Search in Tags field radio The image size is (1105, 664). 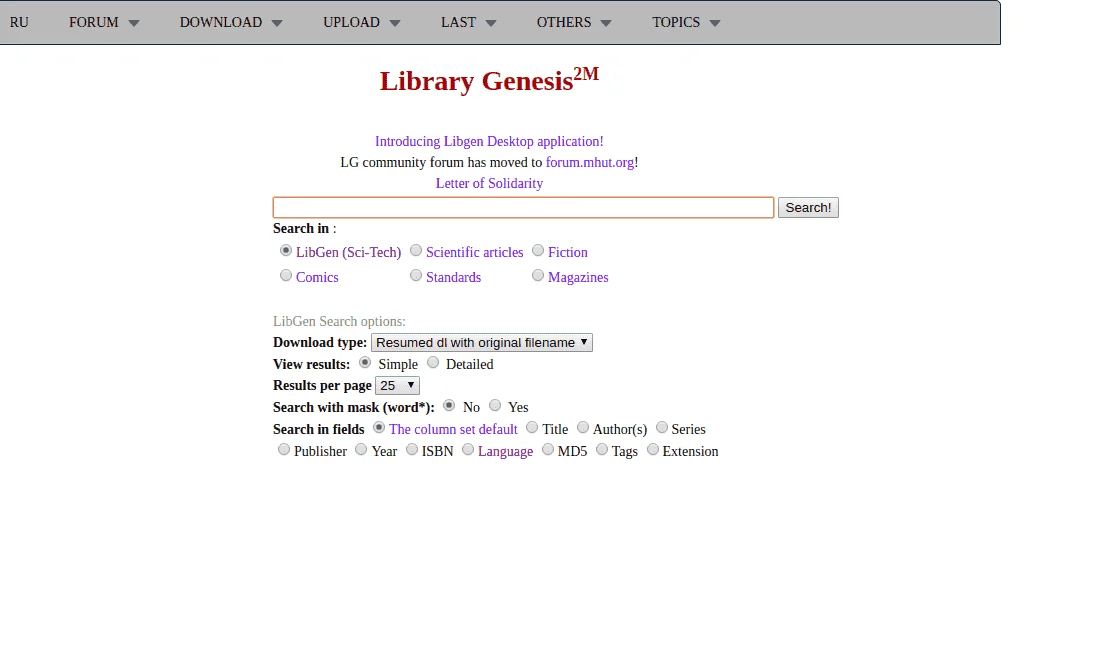[601, 449]
